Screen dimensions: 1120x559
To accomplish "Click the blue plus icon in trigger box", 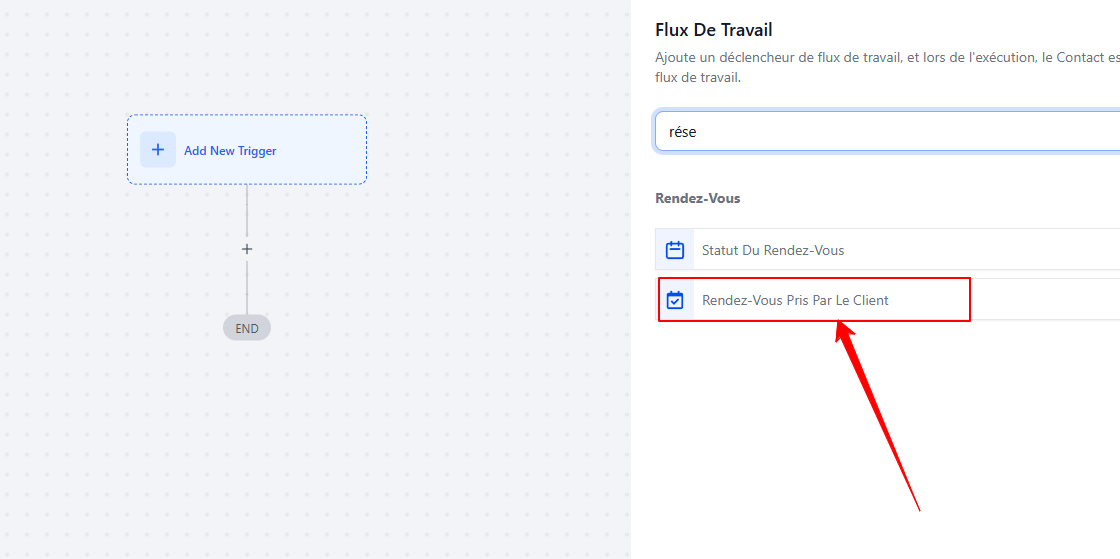I will (158, 150).
